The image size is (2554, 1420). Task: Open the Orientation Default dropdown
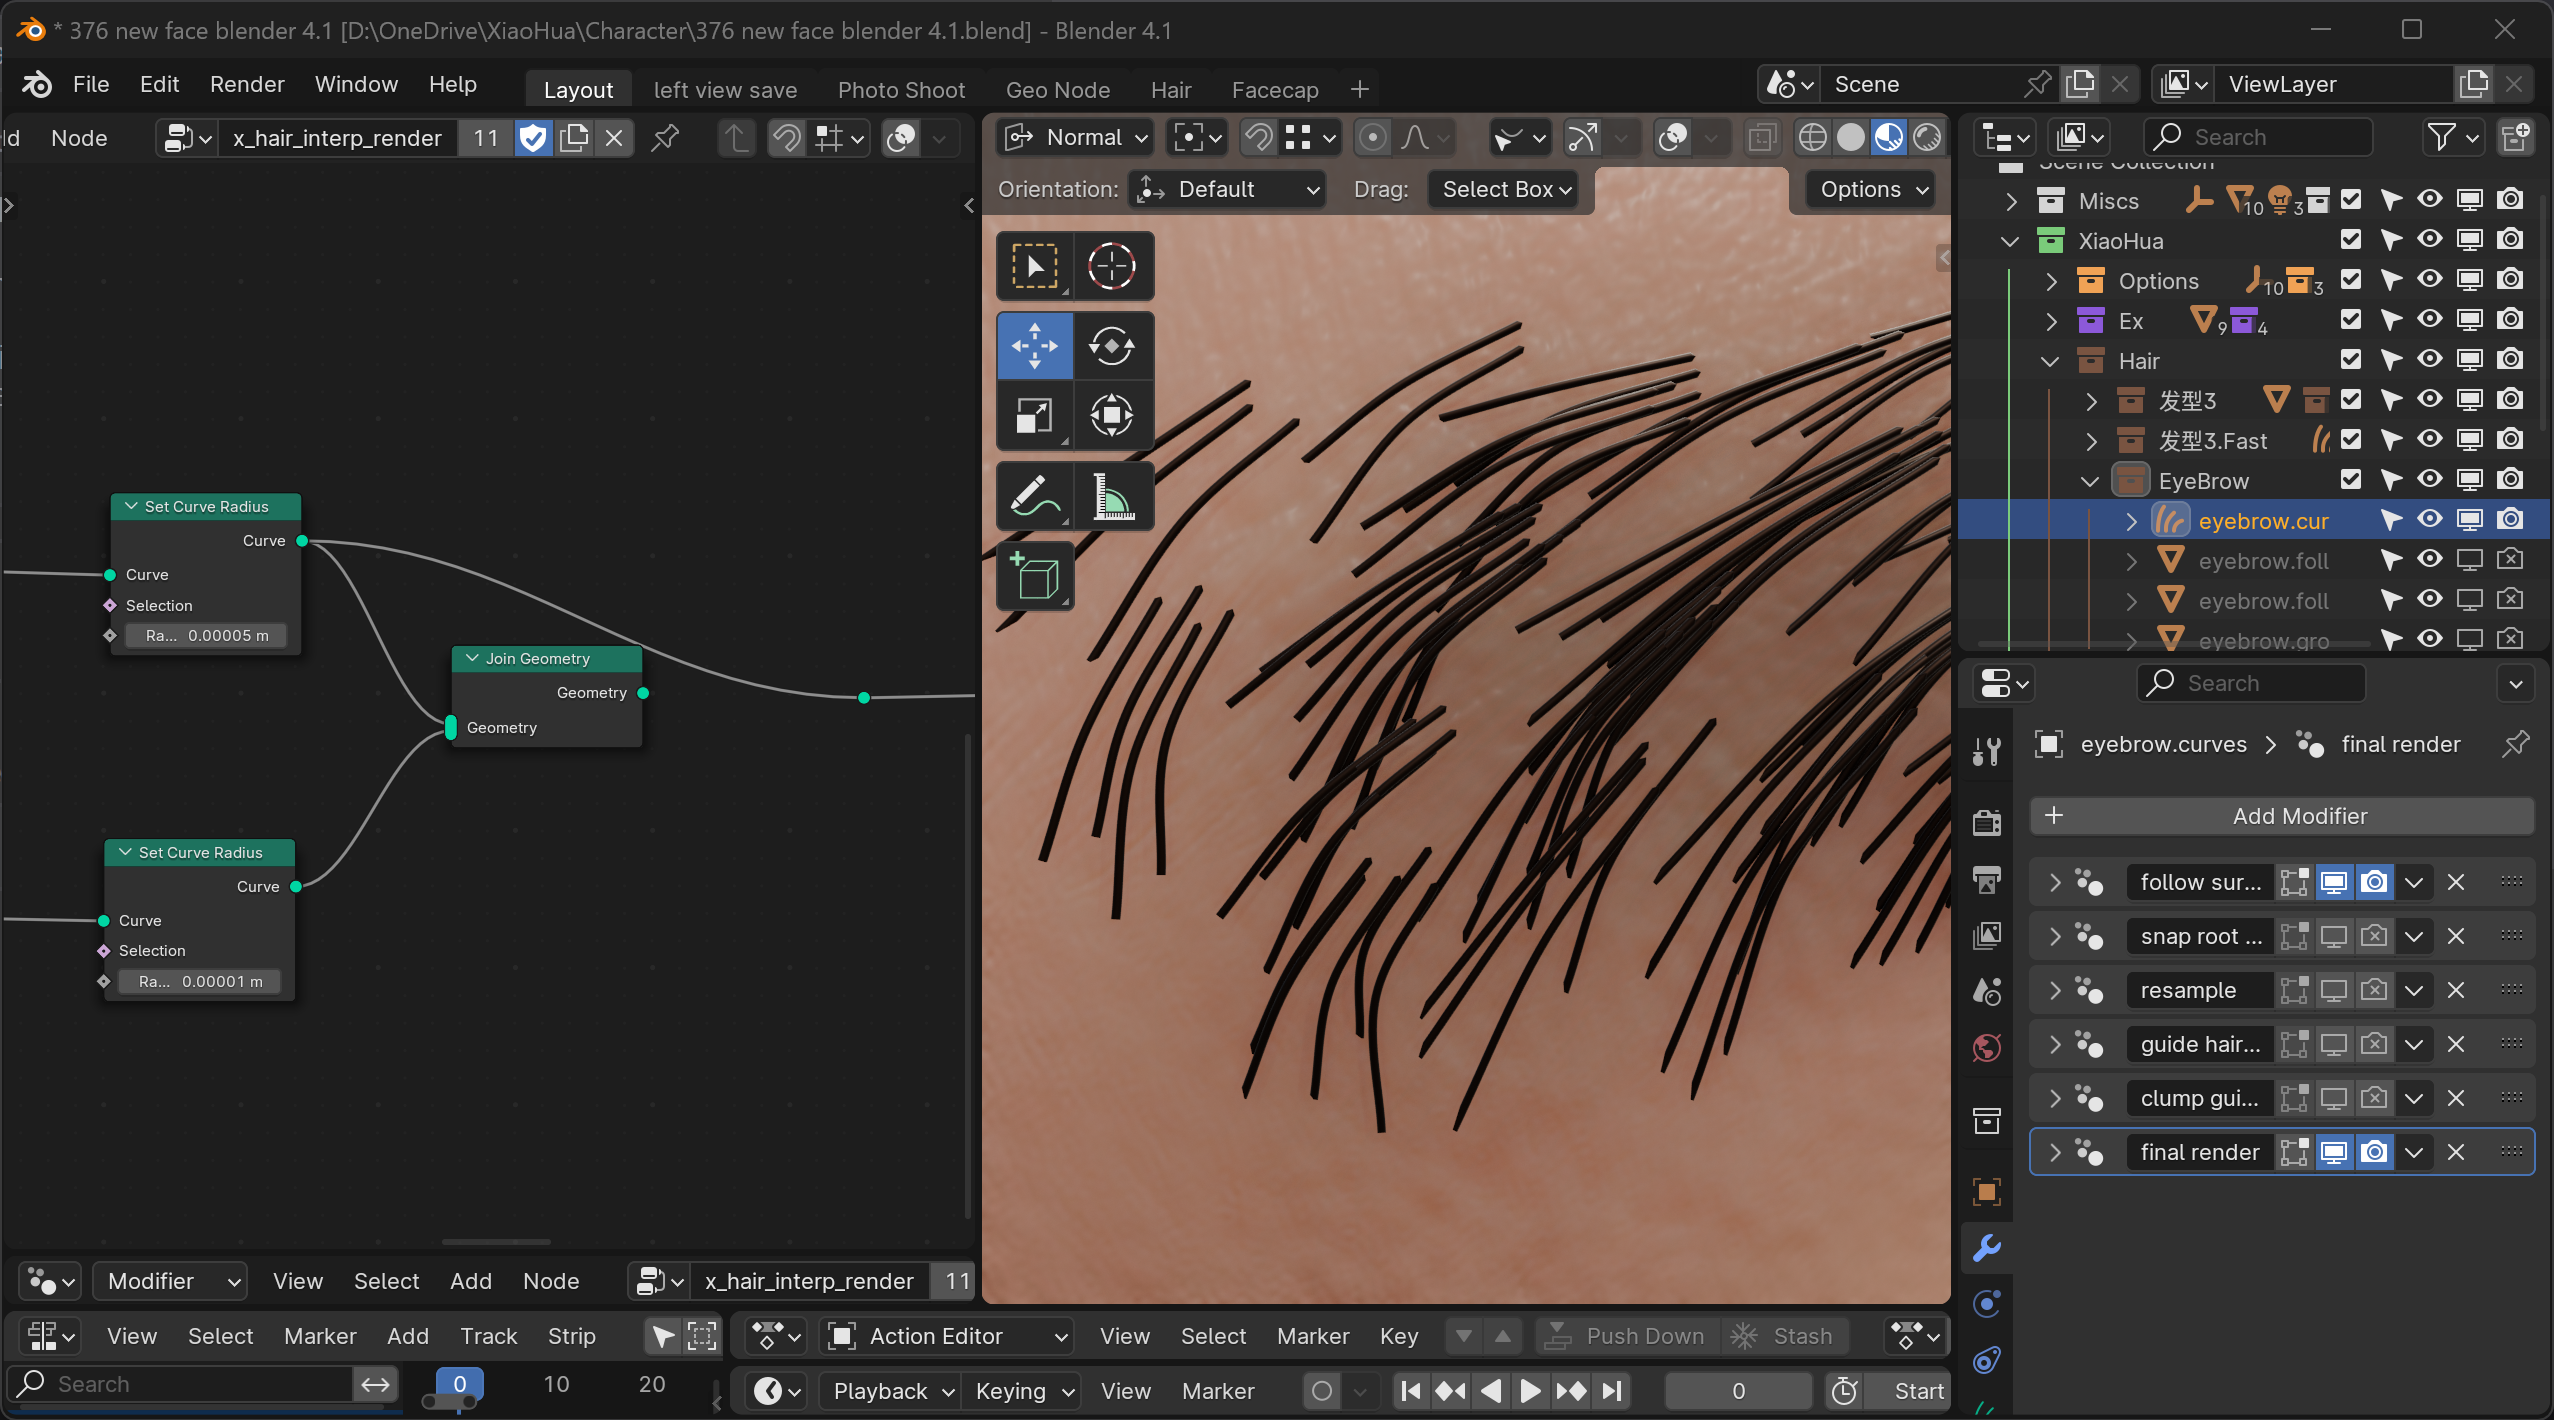pos(1228,189)
